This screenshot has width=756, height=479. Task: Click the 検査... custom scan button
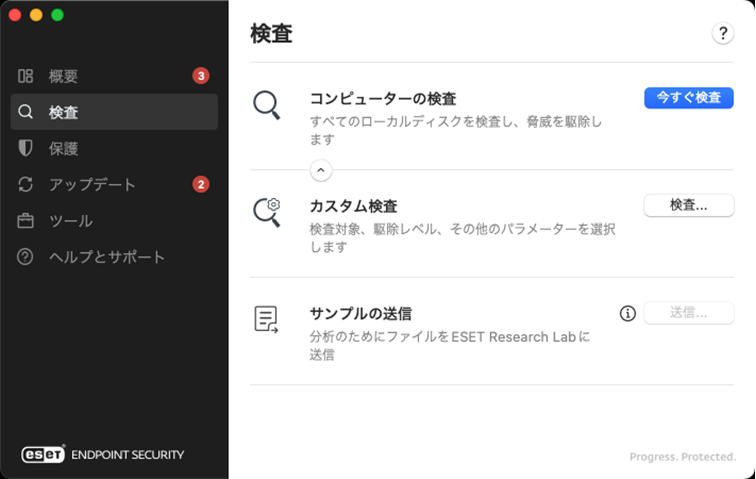click(x=688, y=205)
